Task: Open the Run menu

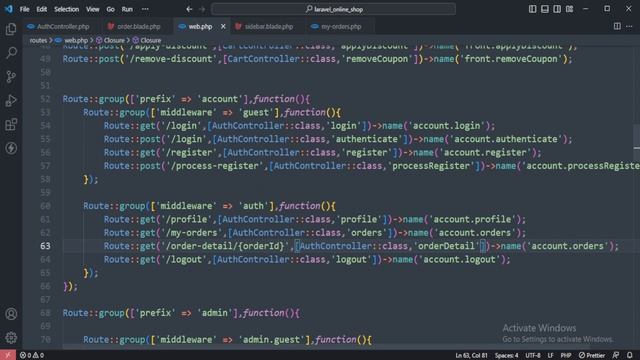Action: click(127, 9)
